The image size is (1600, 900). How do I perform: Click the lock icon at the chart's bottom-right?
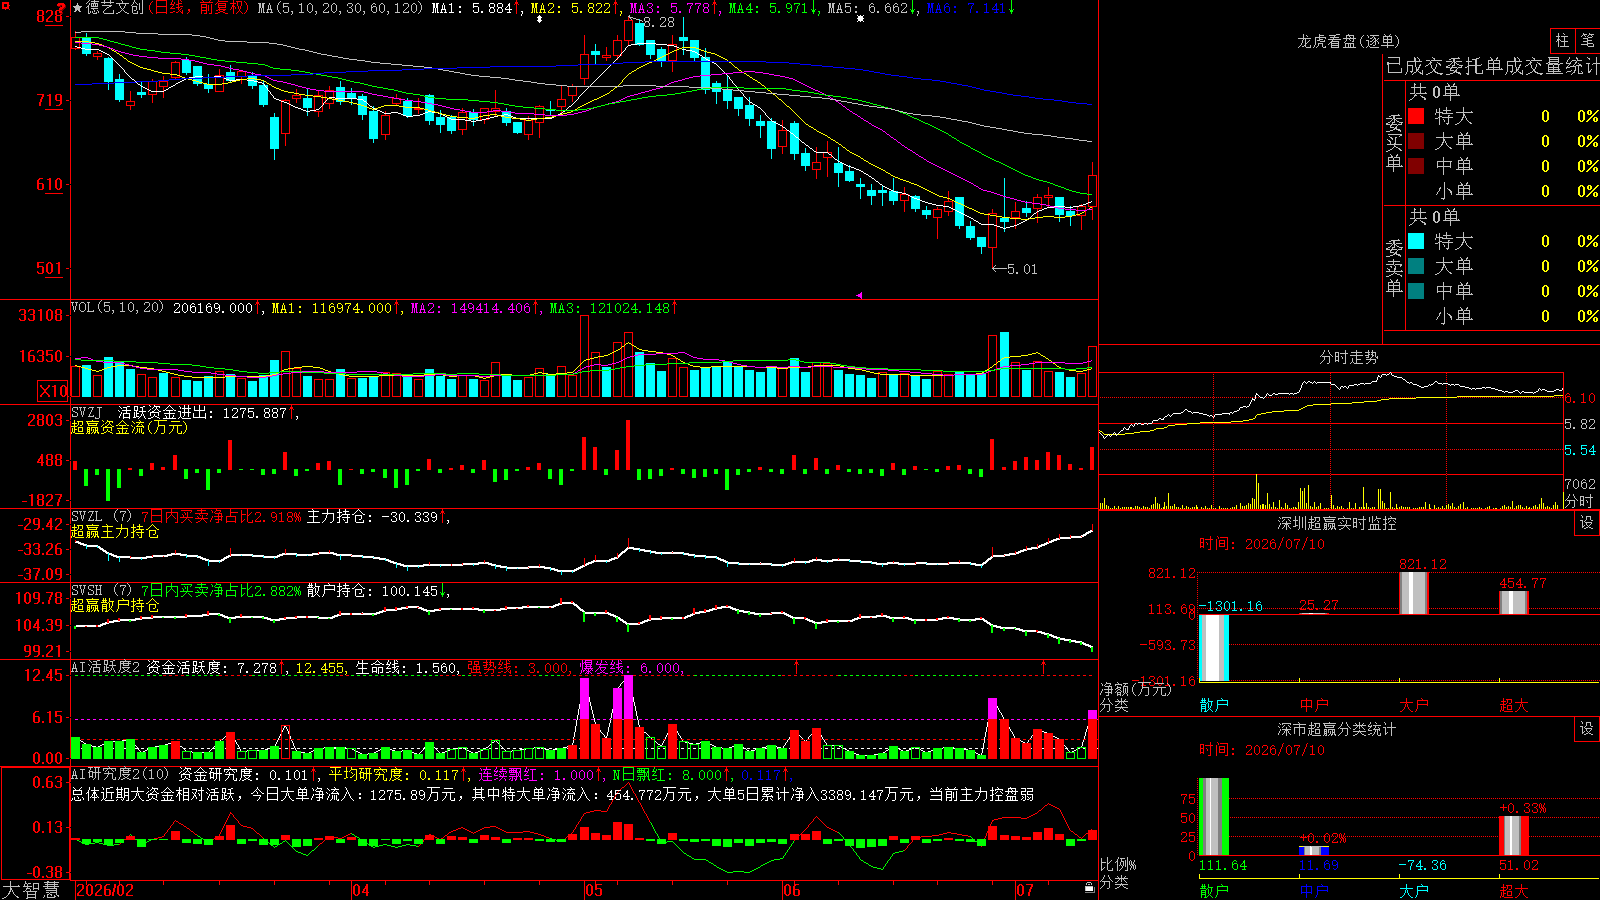point(1090,888)
